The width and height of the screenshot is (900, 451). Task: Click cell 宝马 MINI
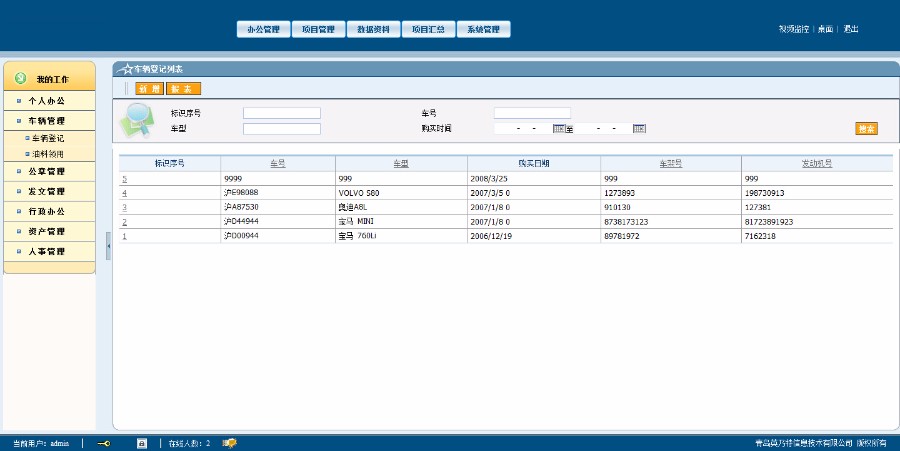pyautogui.click(x=356, y=221)
